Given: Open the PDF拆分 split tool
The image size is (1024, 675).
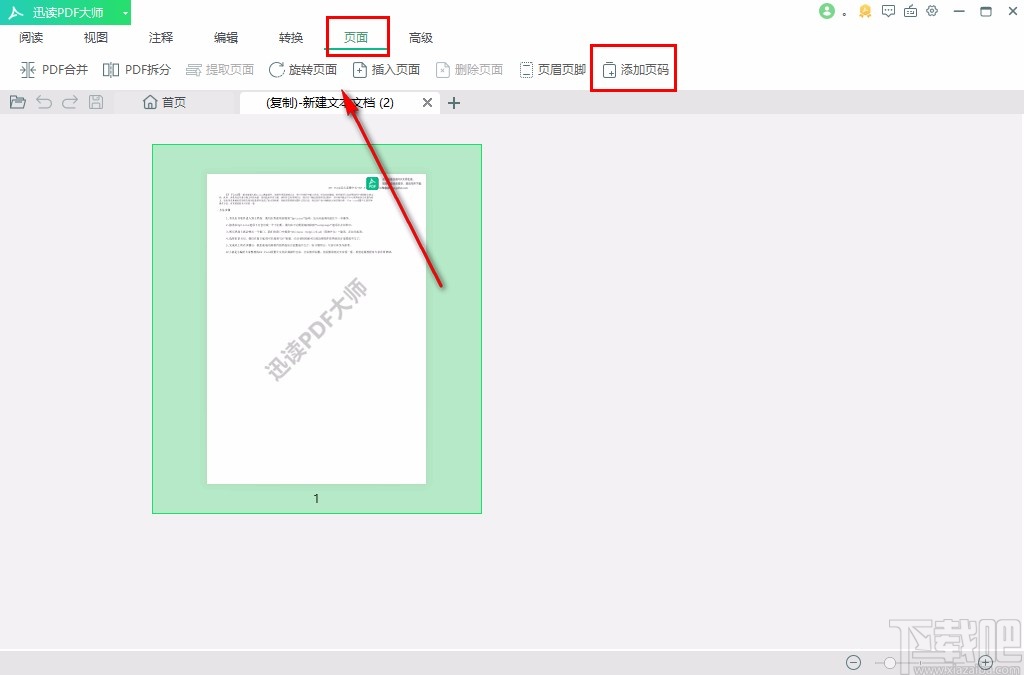Looking at the screenshot, I should coord(136,69).
